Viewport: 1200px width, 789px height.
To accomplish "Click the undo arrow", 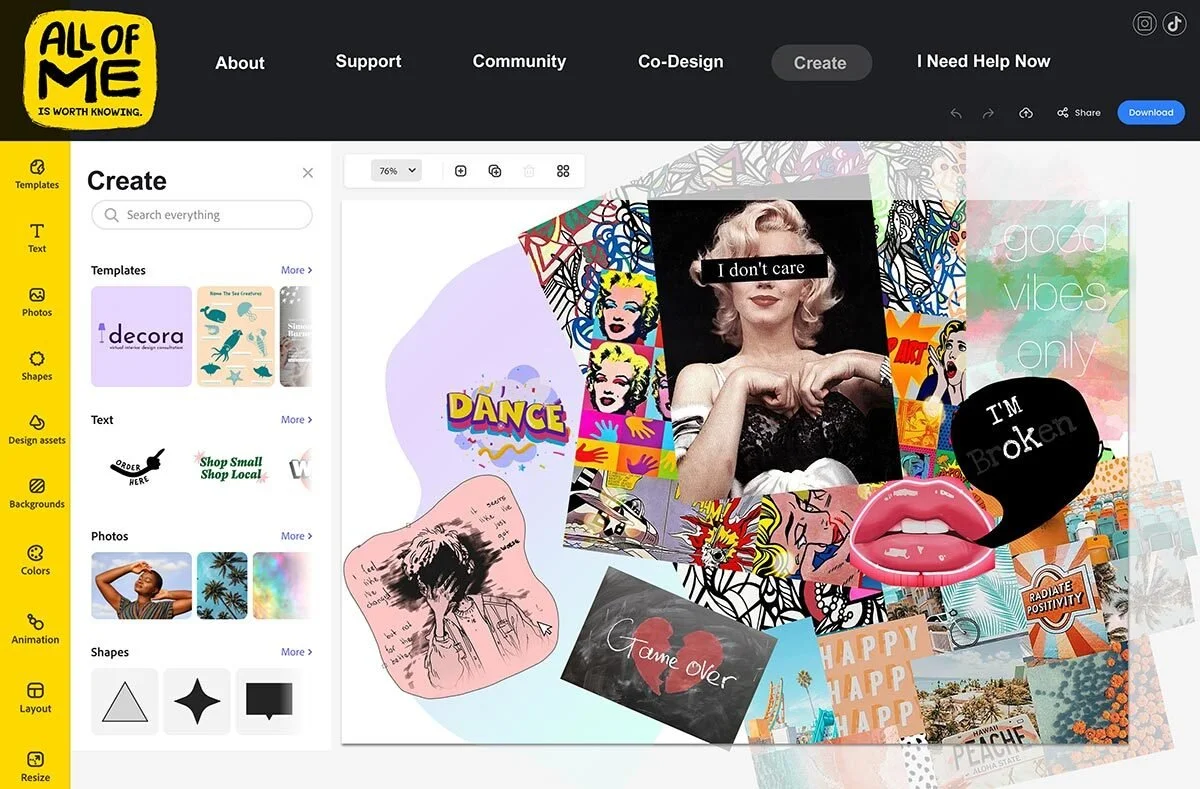I will click(x=956, y=113).
